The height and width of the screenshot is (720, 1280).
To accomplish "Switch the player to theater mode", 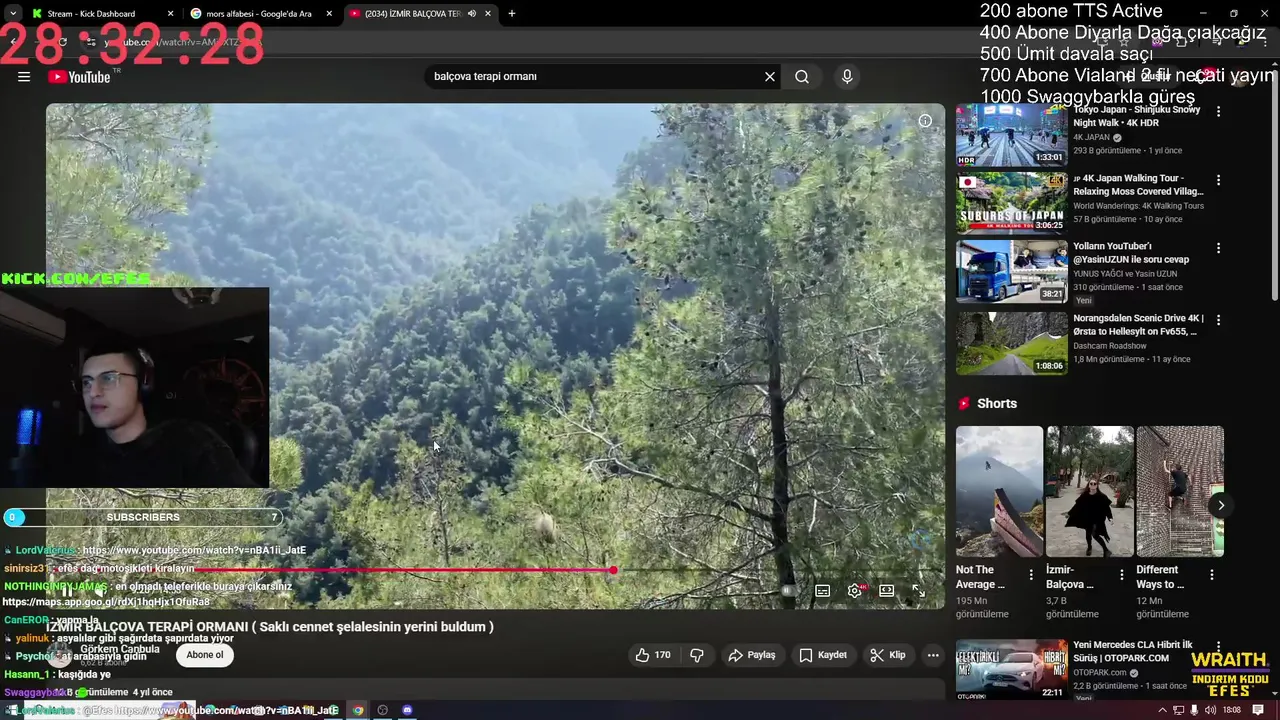I will (886, 591).
